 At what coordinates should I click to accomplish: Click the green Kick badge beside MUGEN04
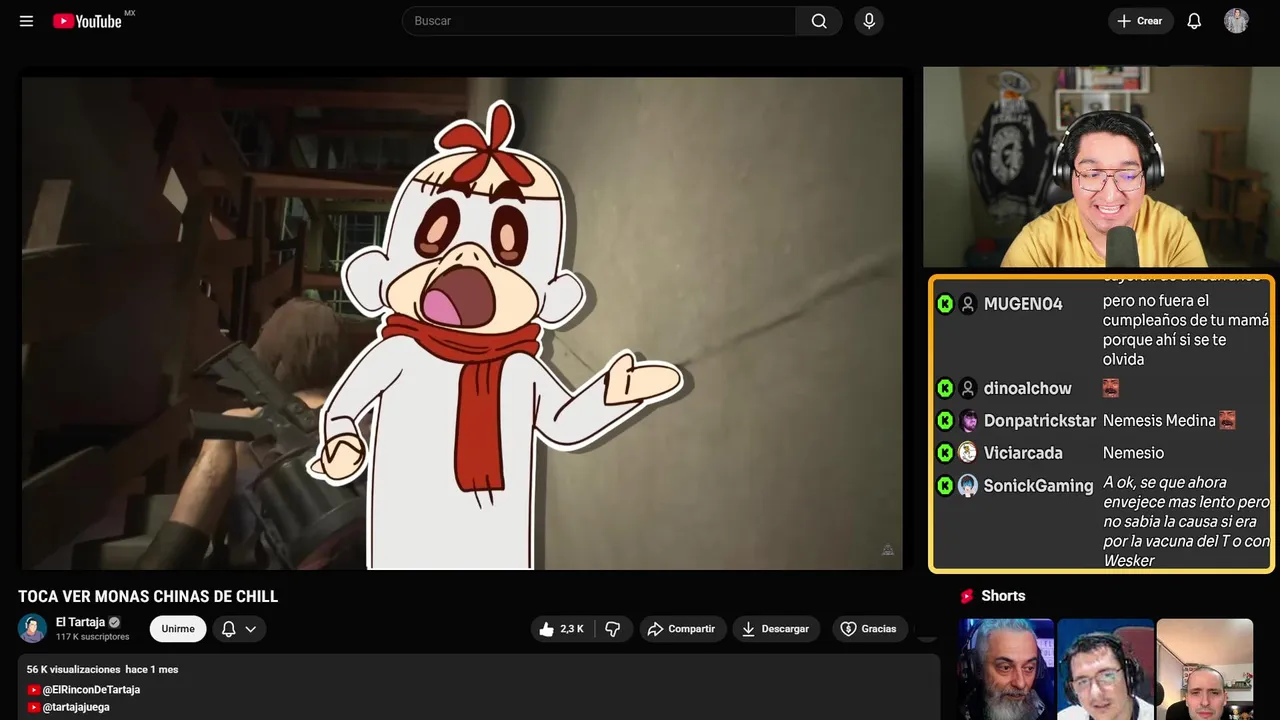(x=945, y=304)
